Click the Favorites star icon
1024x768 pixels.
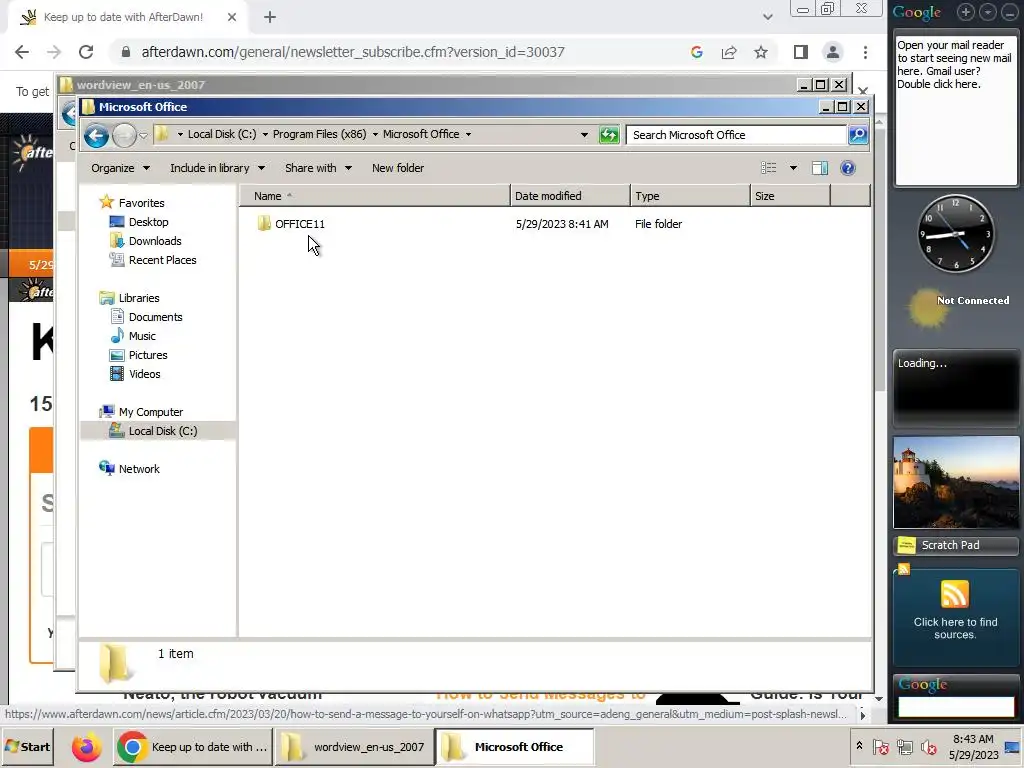click(106, 202)
